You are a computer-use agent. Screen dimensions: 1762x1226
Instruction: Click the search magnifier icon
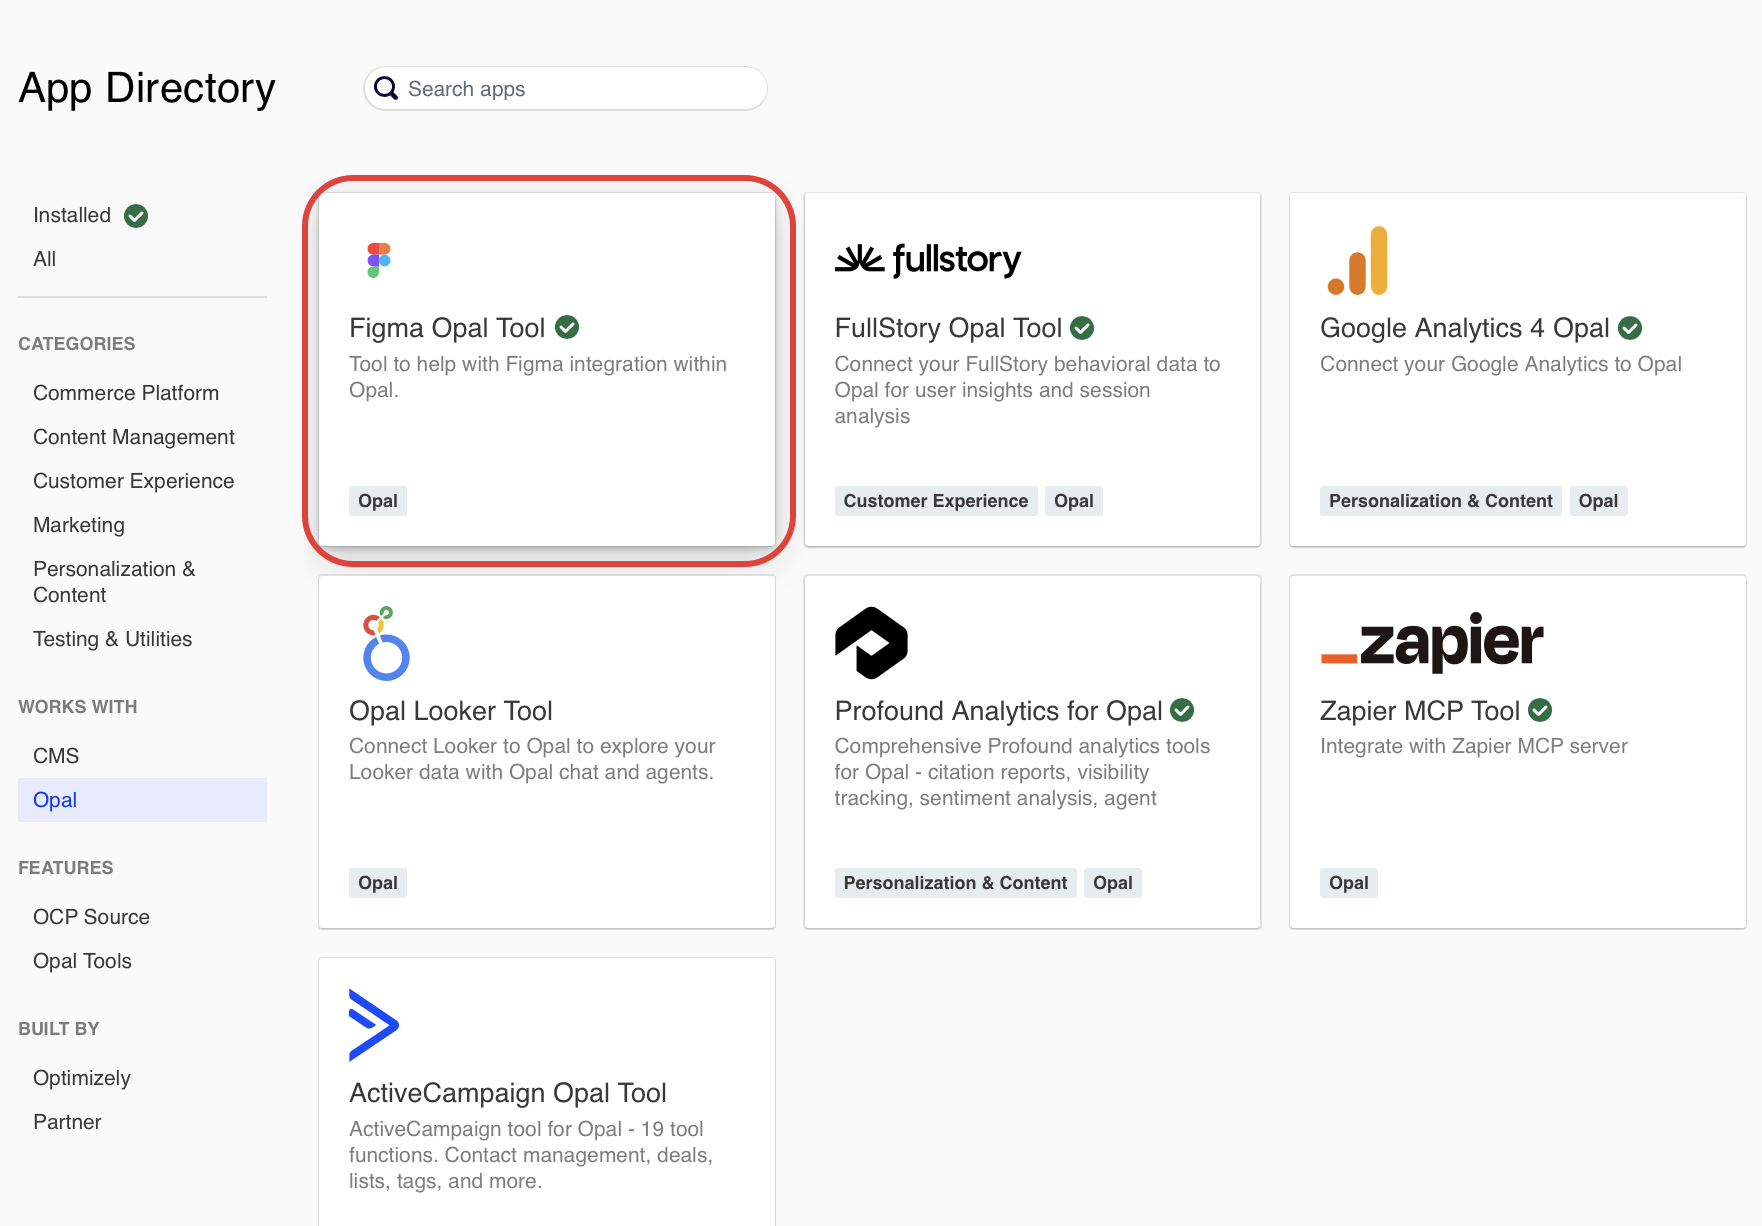point(386,89)
